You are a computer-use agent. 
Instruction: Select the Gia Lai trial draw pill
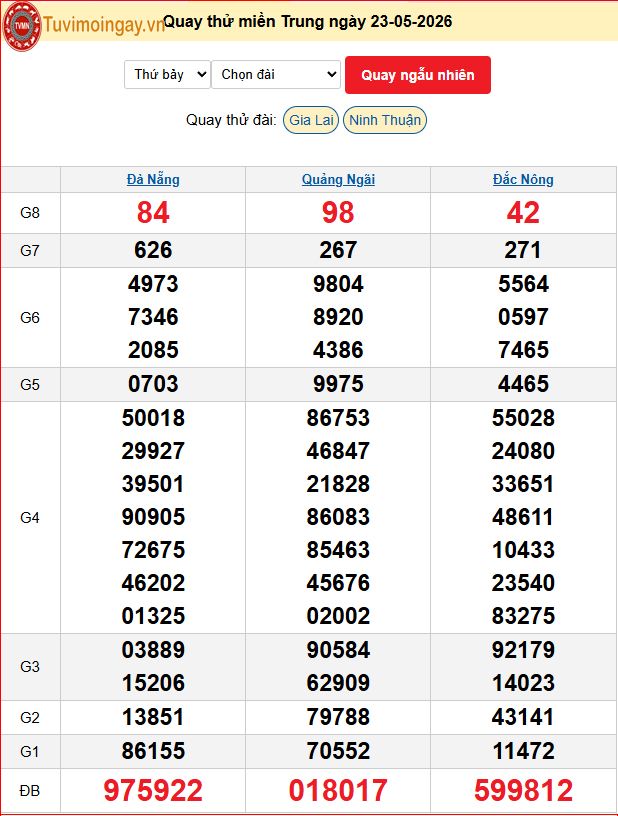click(311, 120)
